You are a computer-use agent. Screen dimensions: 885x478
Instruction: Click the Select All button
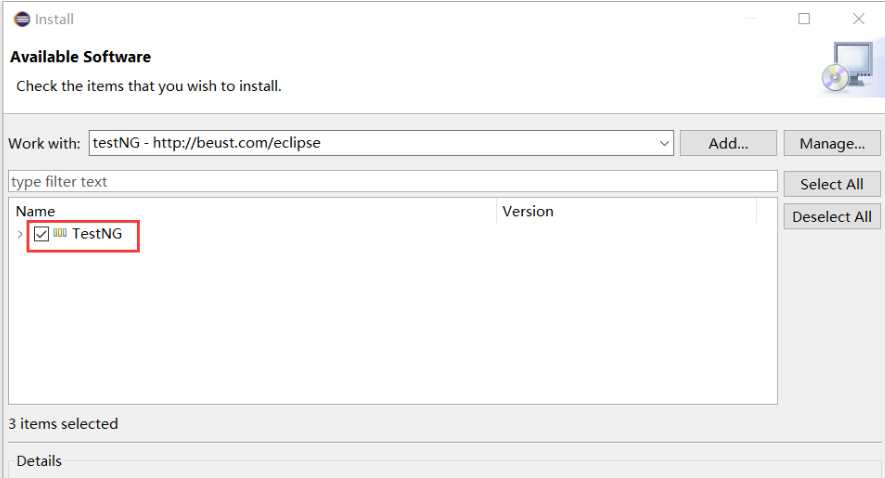pos(832,184)
